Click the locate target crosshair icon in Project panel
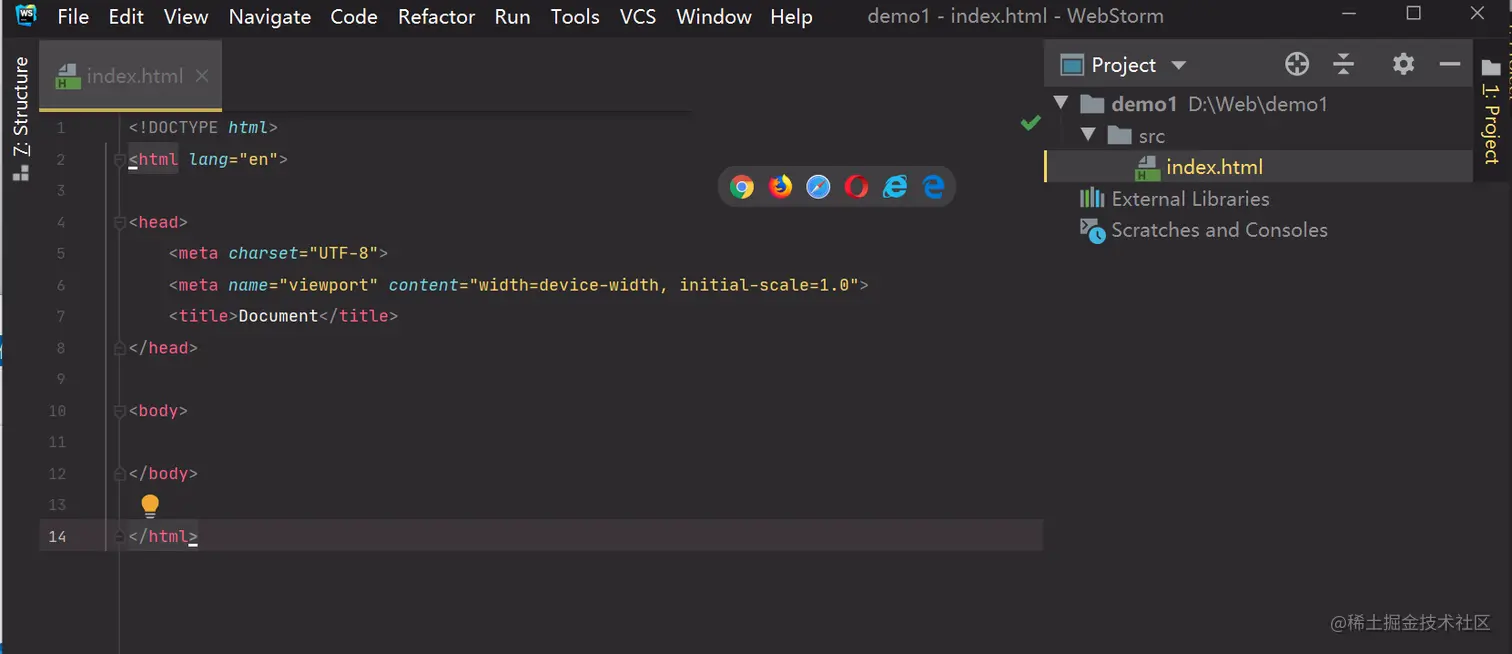The height and width of the screenshot is (654, 1512). coord(1296,64)
